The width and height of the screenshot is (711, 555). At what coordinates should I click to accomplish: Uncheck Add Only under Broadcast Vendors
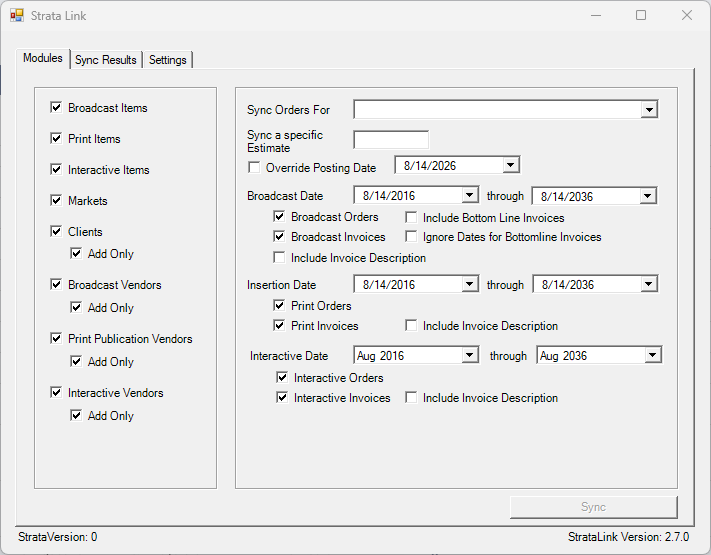point(76,307)
